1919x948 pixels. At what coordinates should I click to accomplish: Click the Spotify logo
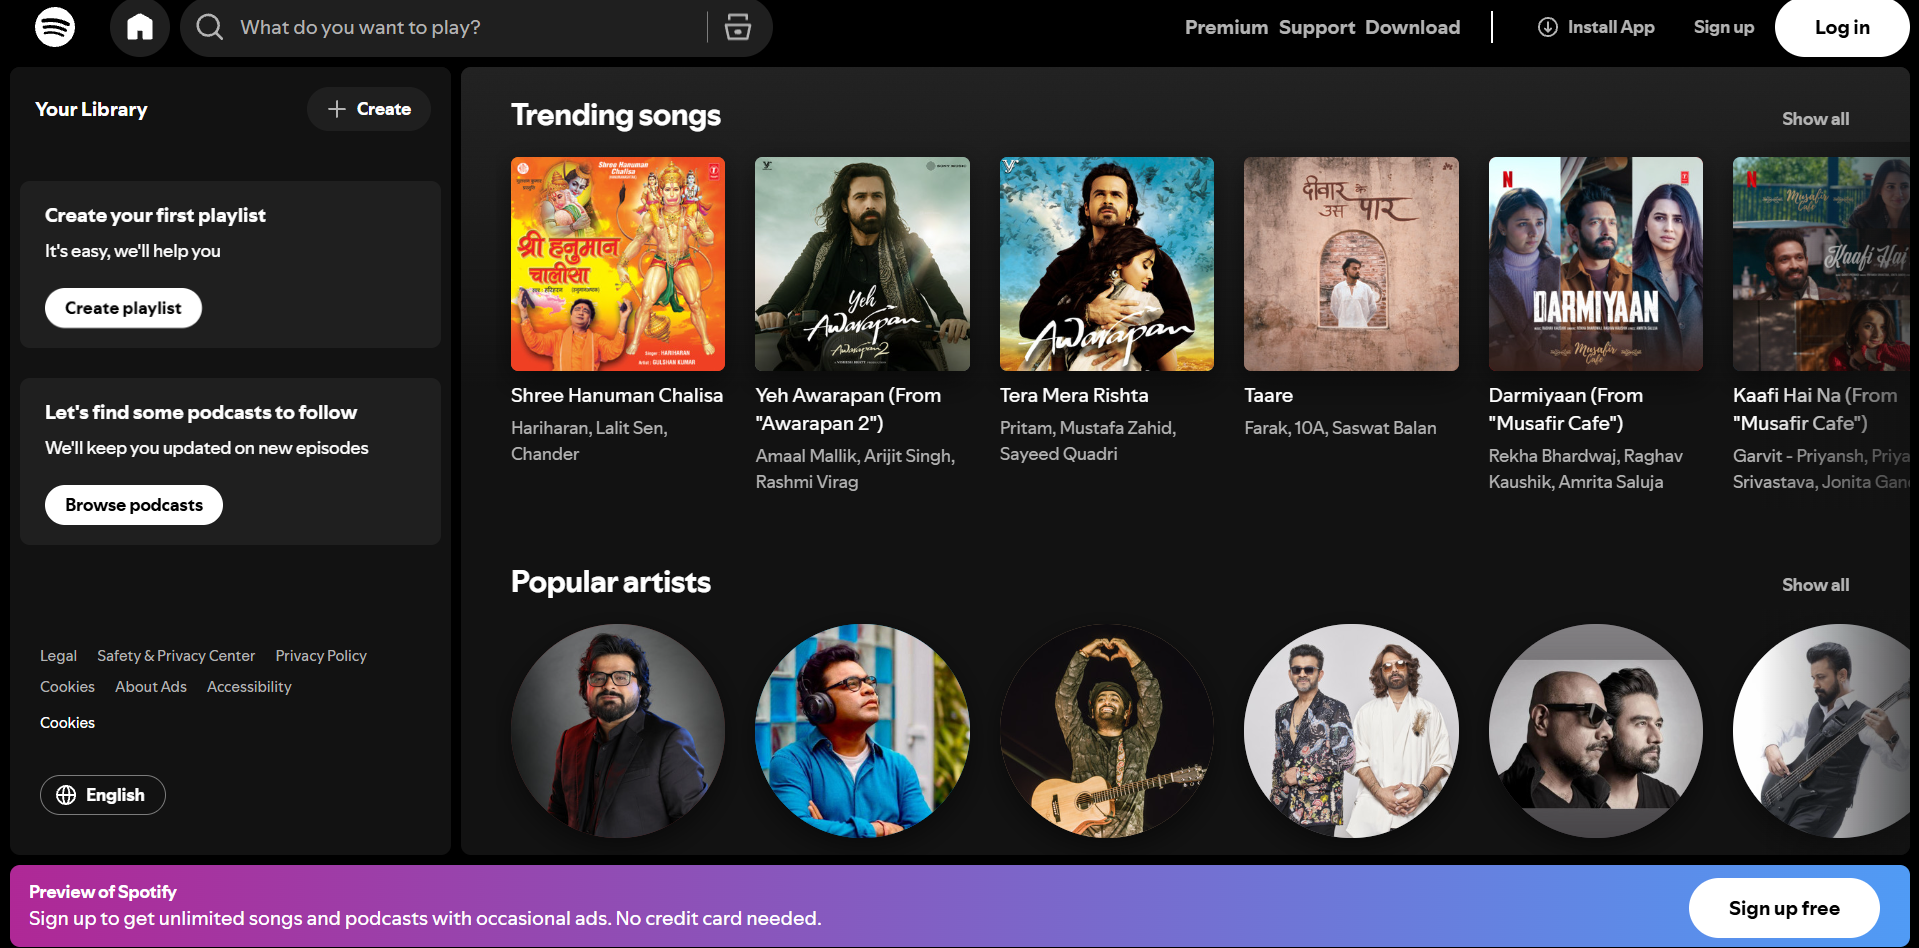click(x=55, y=27)
